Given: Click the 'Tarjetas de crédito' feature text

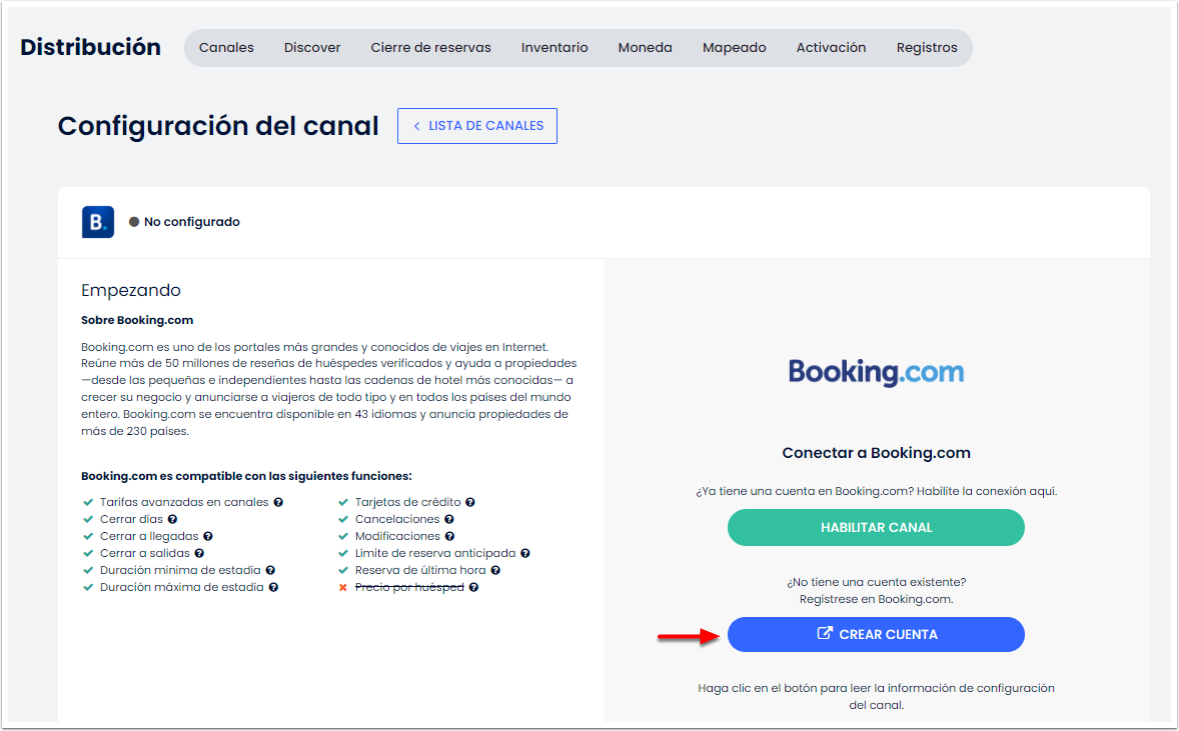Looking at the screenshot, I should pyautogui.click(x=408, y=502).
